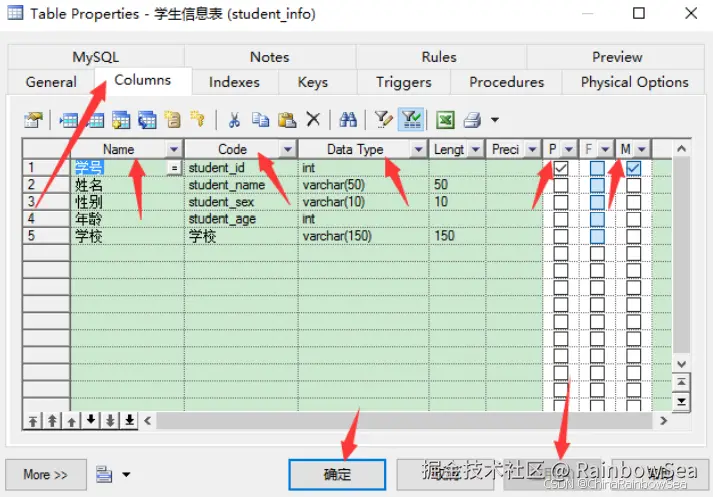The image size is (713, 497).
Task: Cut the selected row with scissors icon
Action: pos(234,120)
